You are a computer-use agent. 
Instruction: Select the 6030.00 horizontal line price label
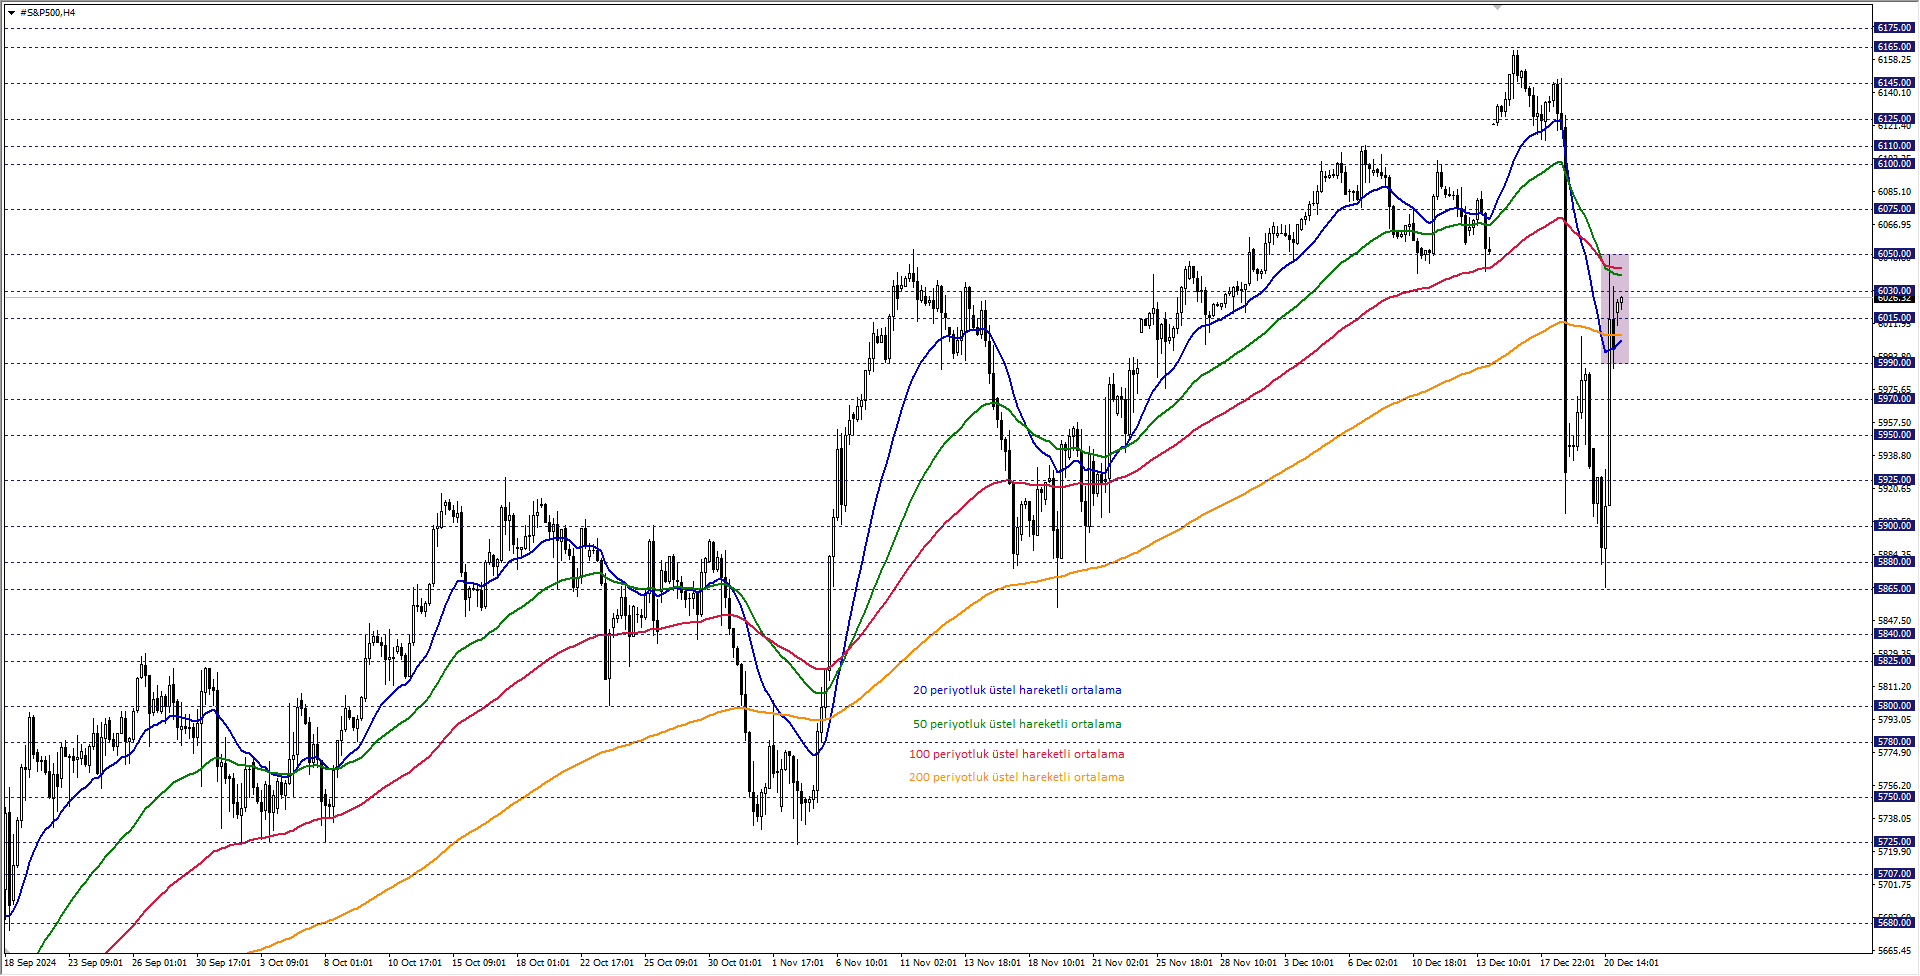(x=1894, y=291)
